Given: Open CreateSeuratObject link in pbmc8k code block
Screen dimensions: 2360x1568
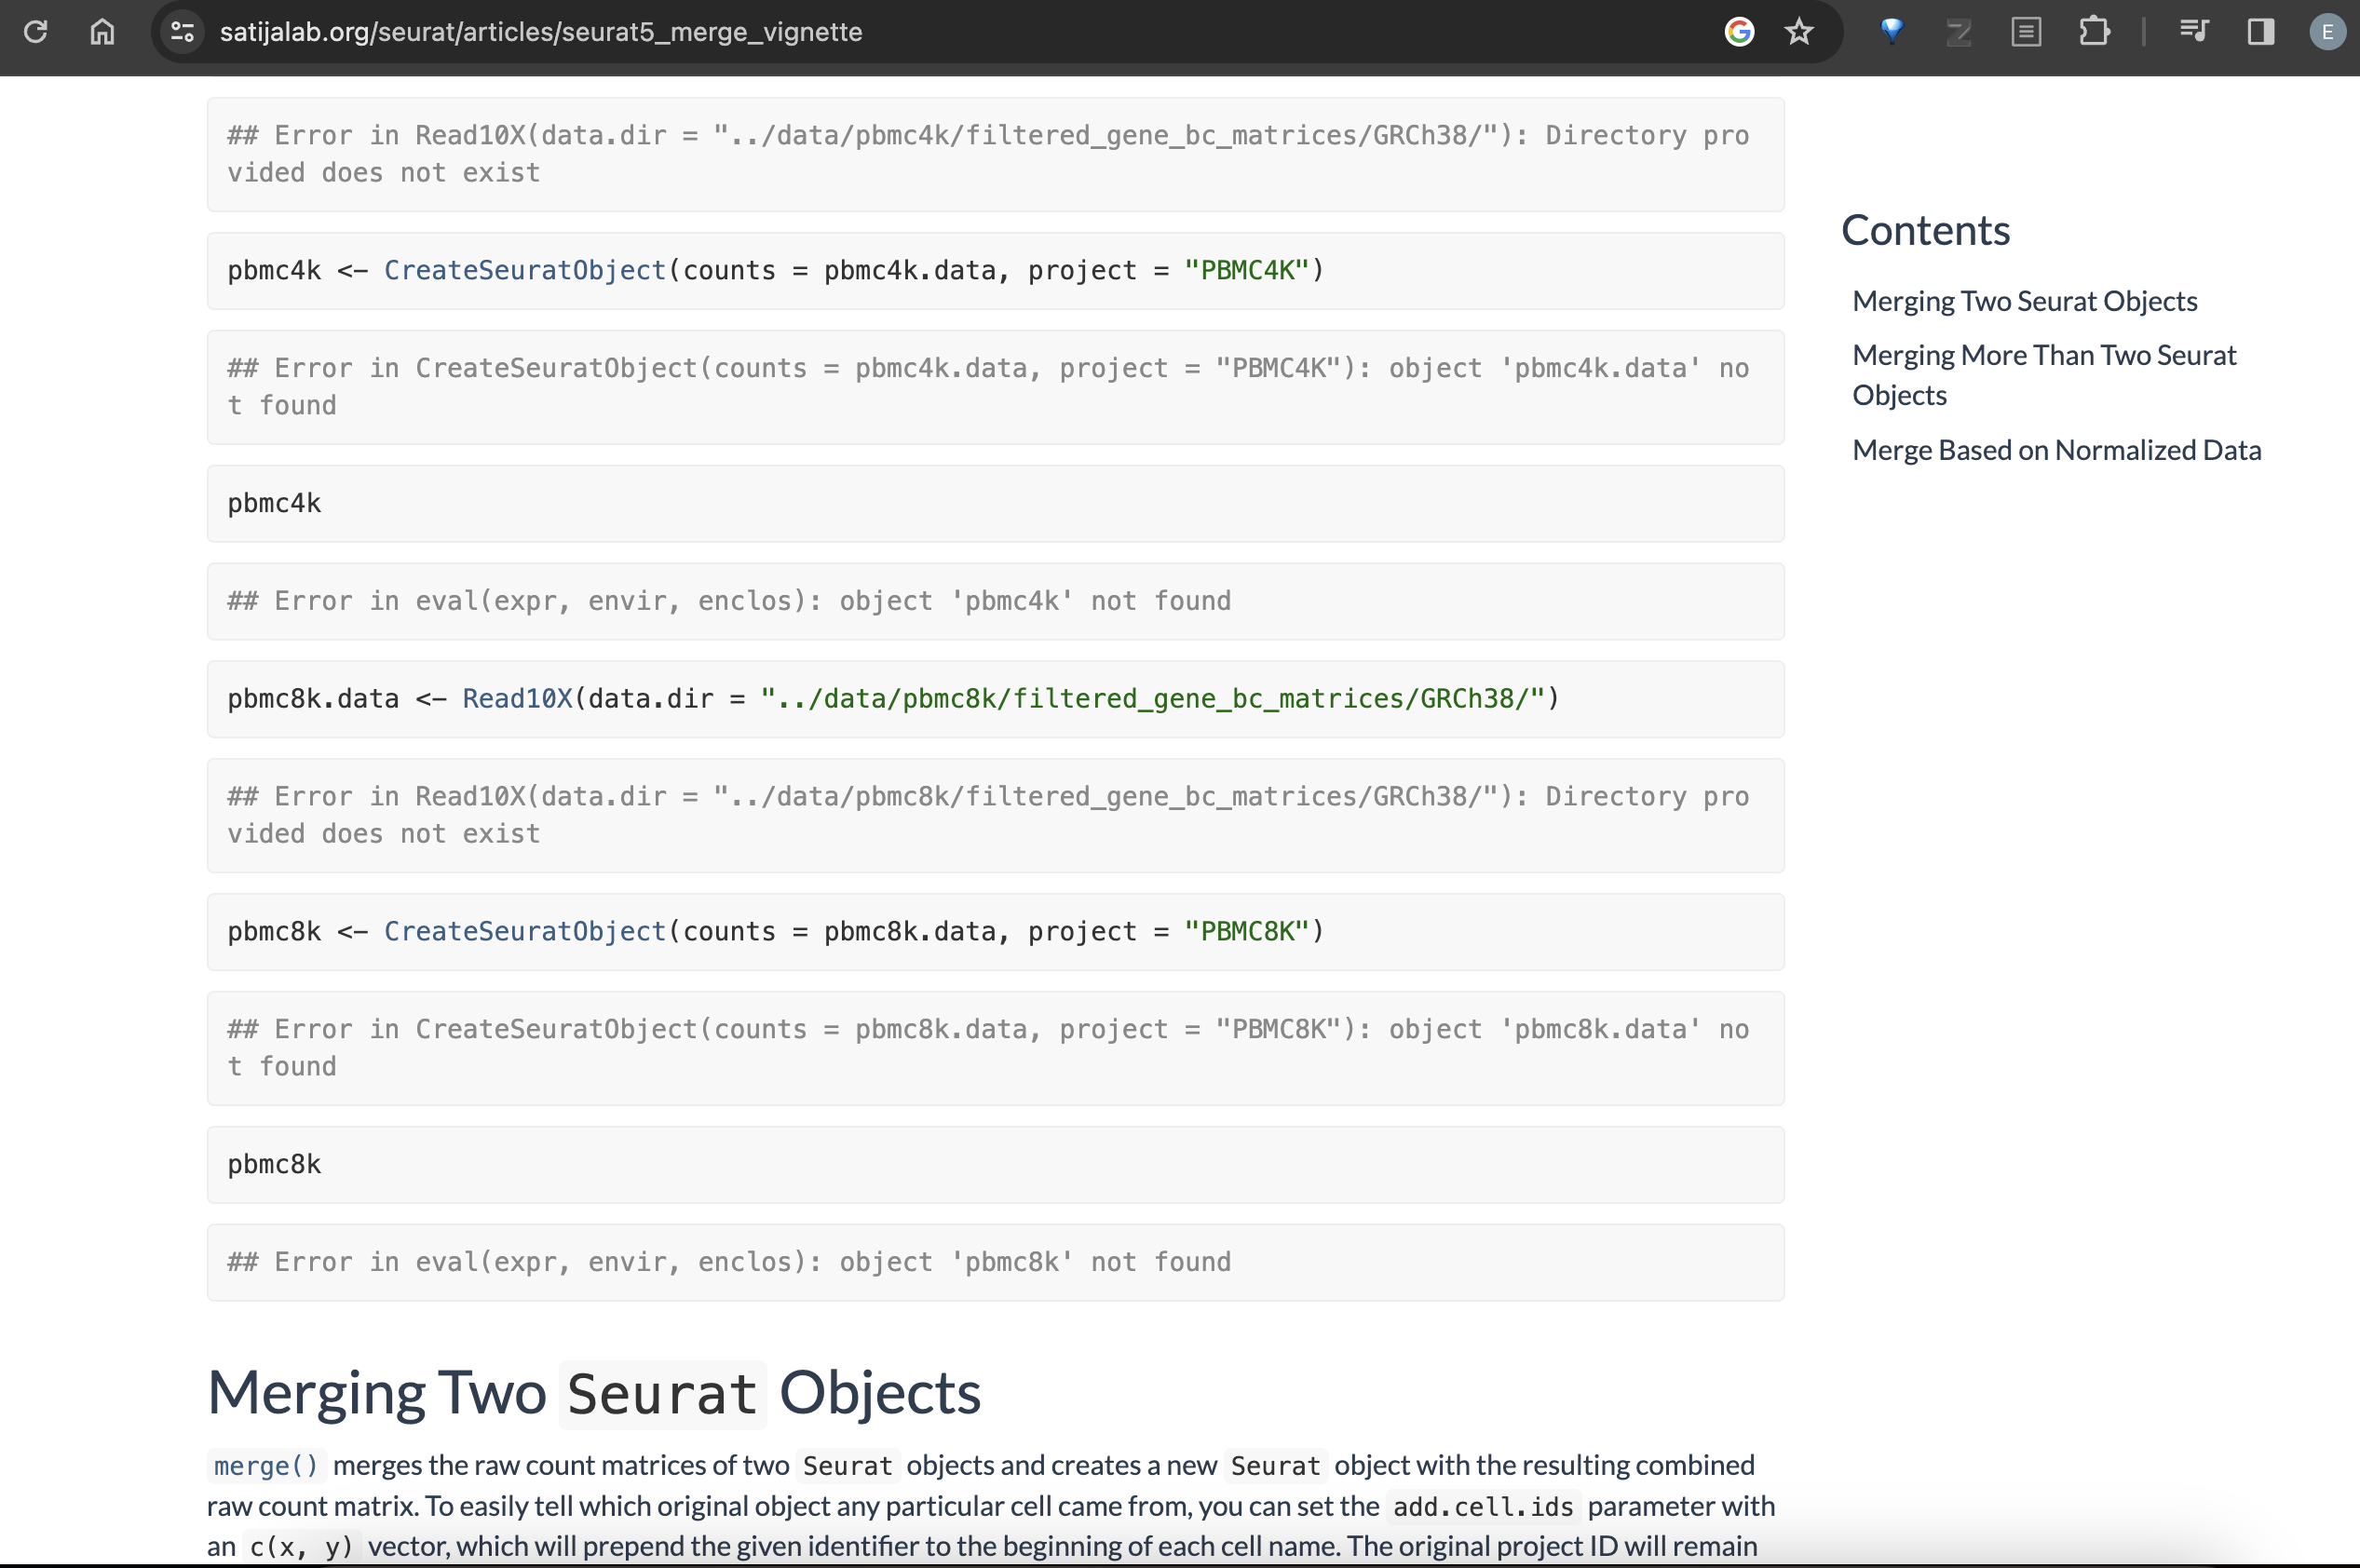Looking at the screenshot, I should coord(524,931).
